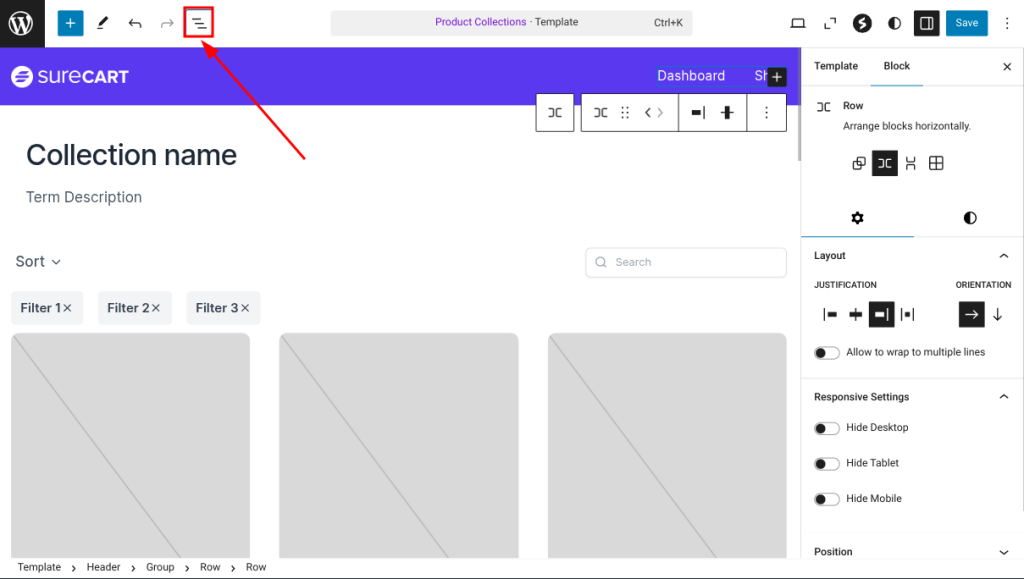Screen dimensions: 1024x579
Task: Open the Document Overview list view
Action: [x=199, y=23]
